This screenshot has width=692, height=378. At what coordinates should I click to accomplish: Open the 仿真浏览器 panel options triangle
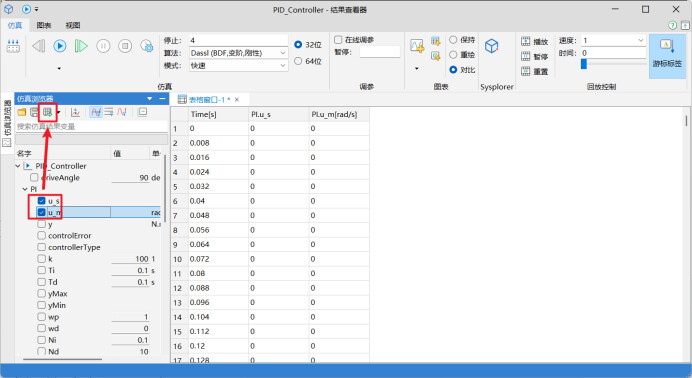point(150,98)
